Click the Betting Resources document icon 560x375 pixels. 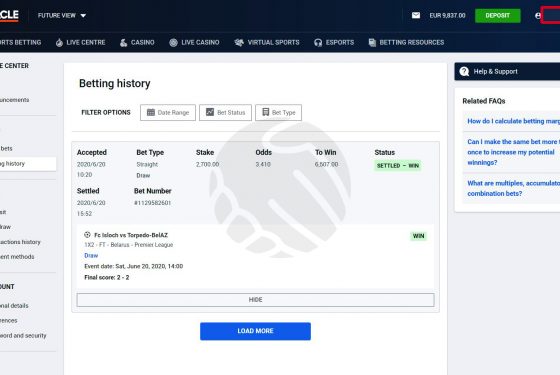pyautogui.click(x=372, y=42)
